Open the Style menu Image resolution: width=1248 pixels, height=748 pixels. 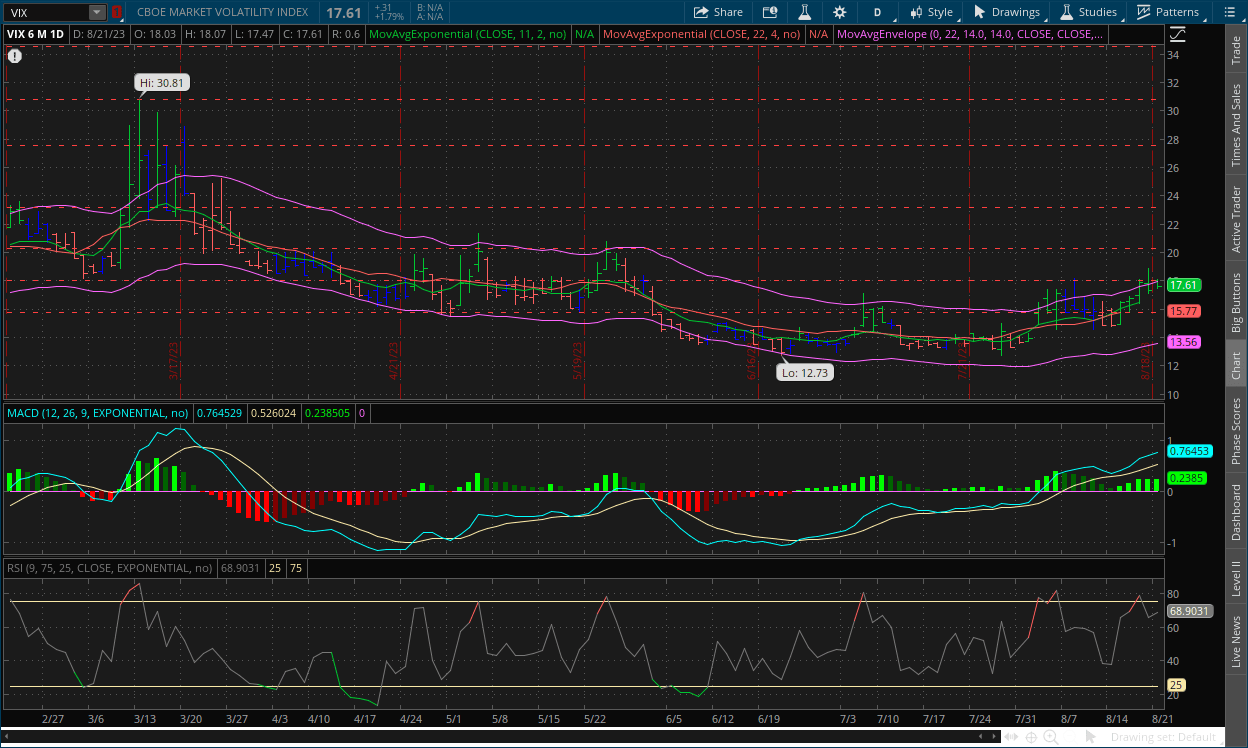tap(930, 12)
